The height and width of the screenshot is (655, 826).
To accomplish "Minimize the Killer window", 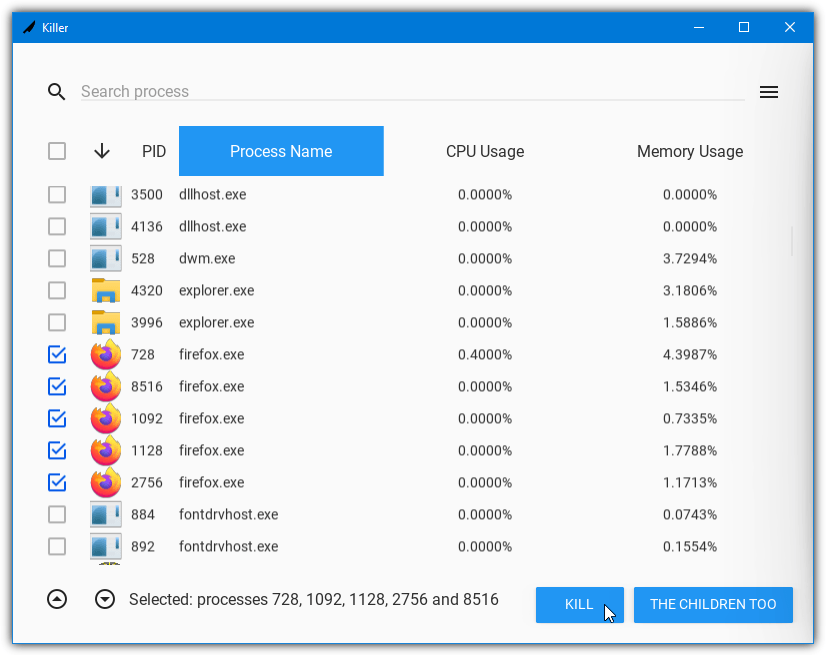I will (x=699, y=27).
